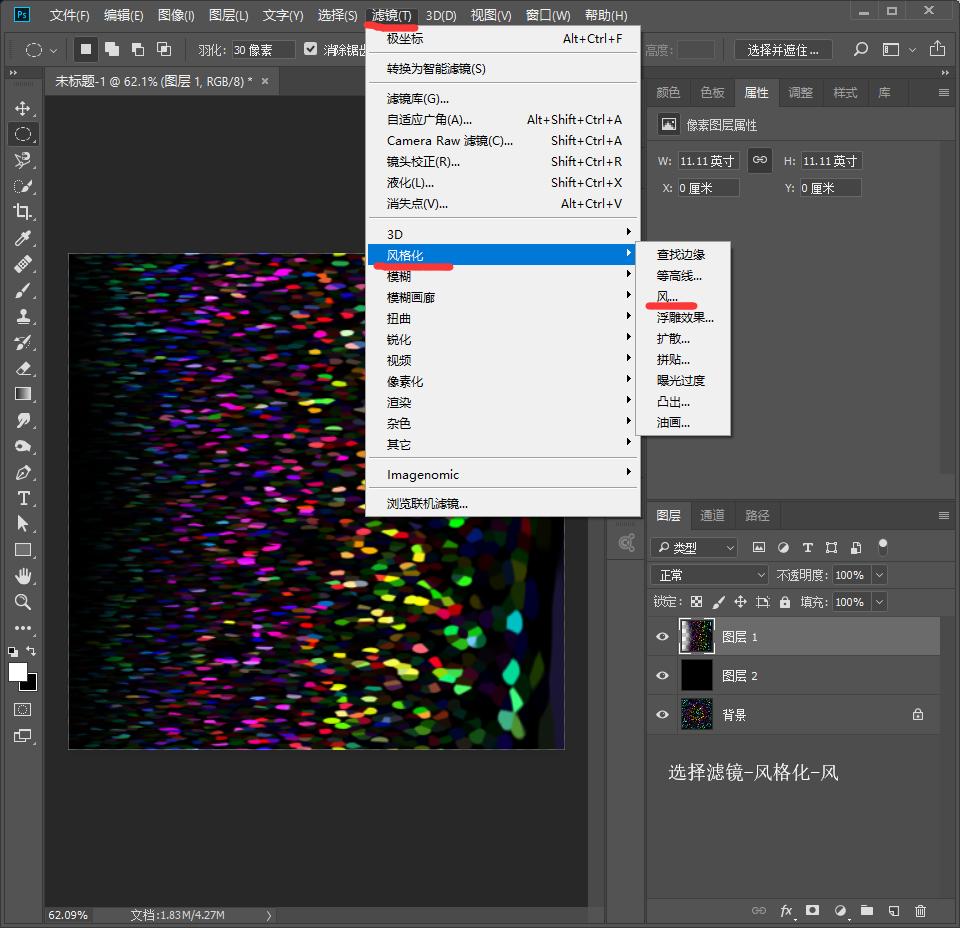Image resolution: width=960 pixels, height=928 pixels.
Task: Click the delete layer trash icon
Action: [x=920, y=911]
